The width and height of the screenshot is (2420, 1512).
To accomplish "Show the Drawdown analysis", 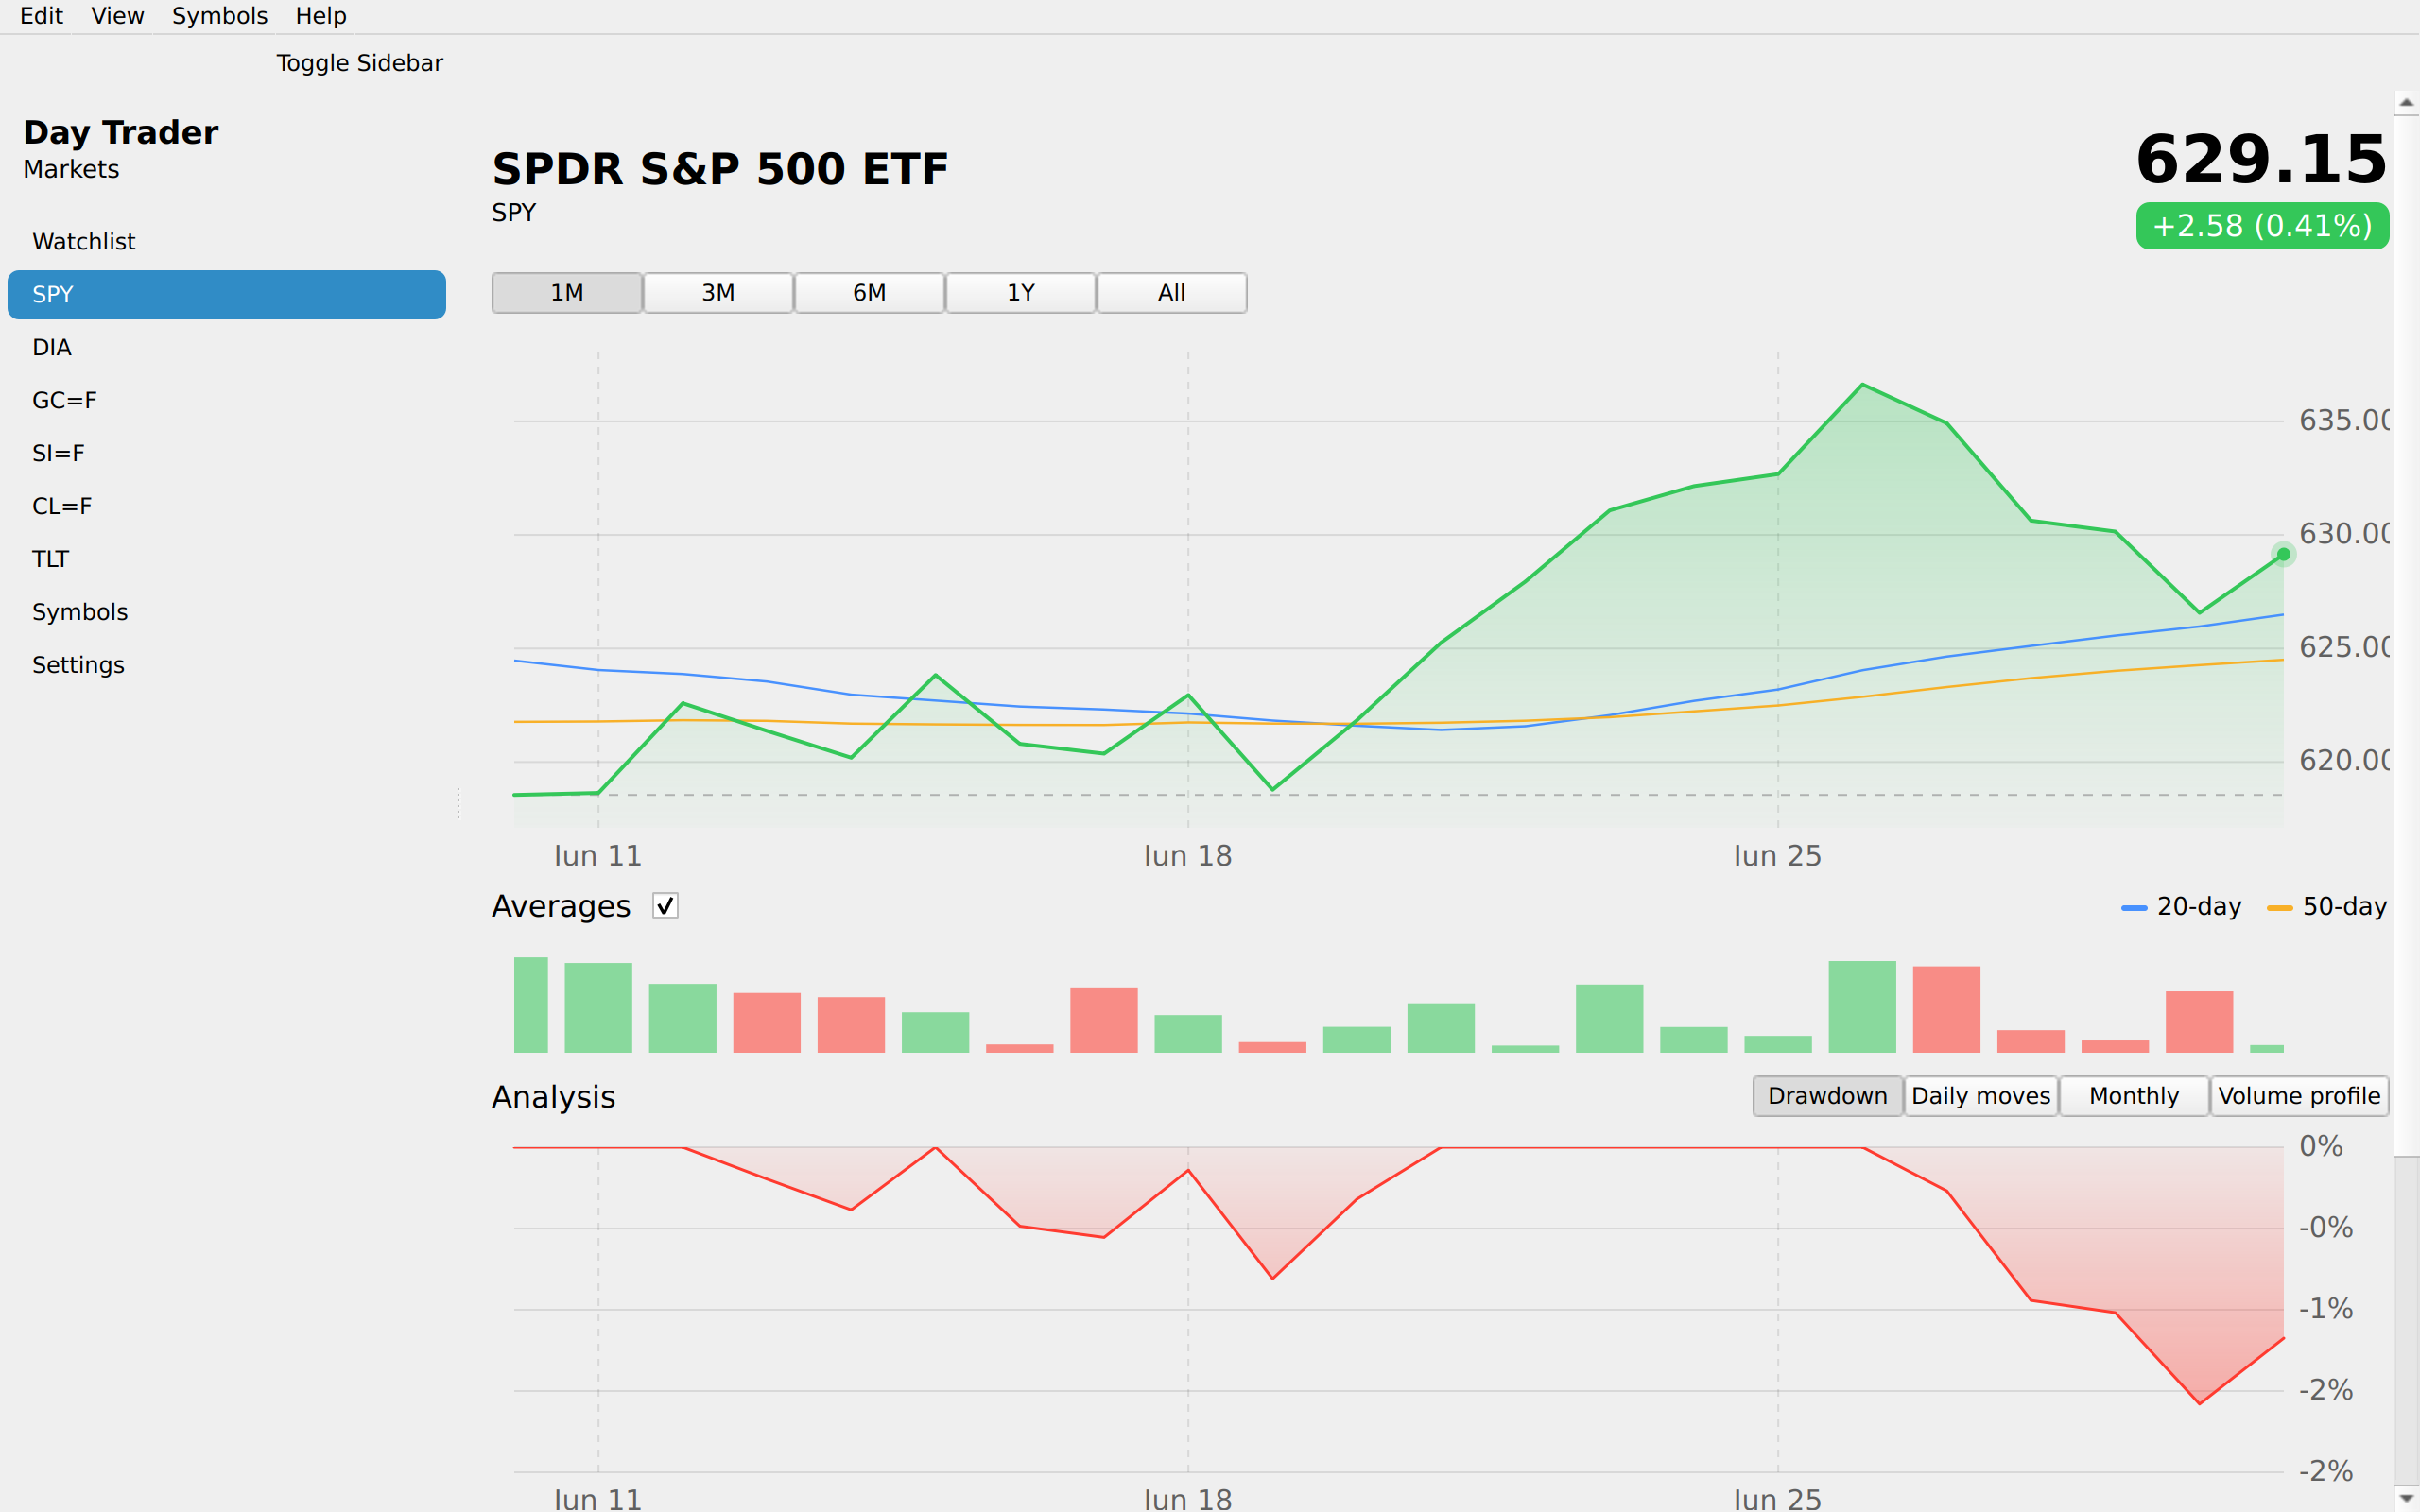I will (x=1828, y=1096).
